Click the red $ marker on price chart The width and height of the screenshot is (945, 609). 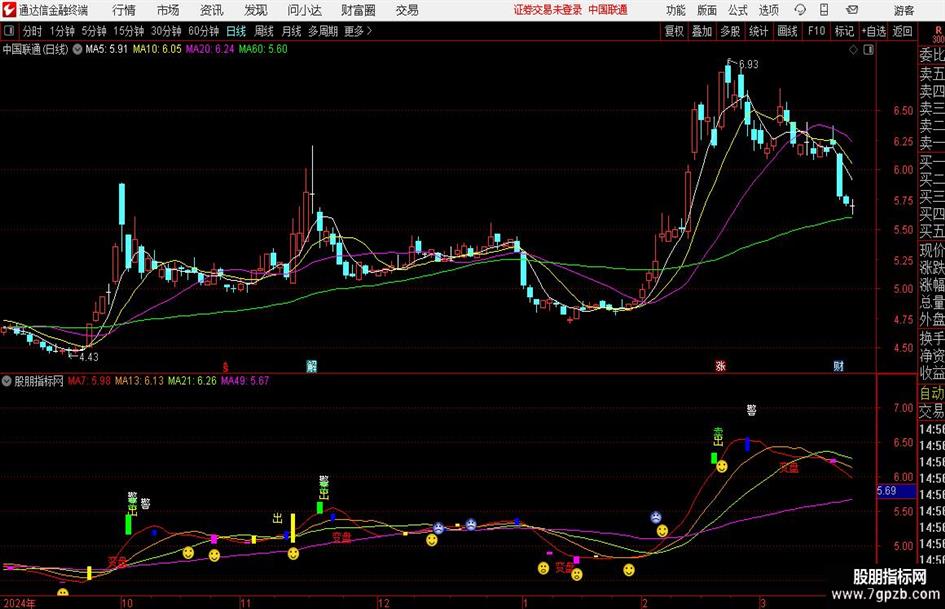(225, 367)
